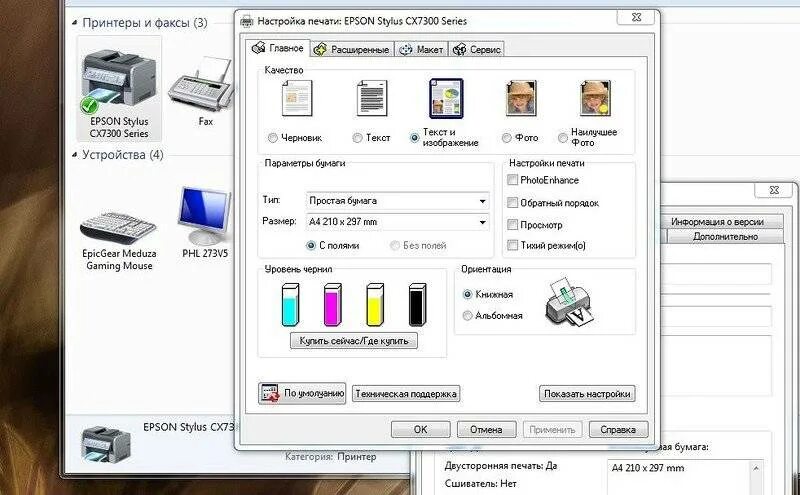
Task: Click the Техническая поддержка button
Action: [x=406, y=394]
